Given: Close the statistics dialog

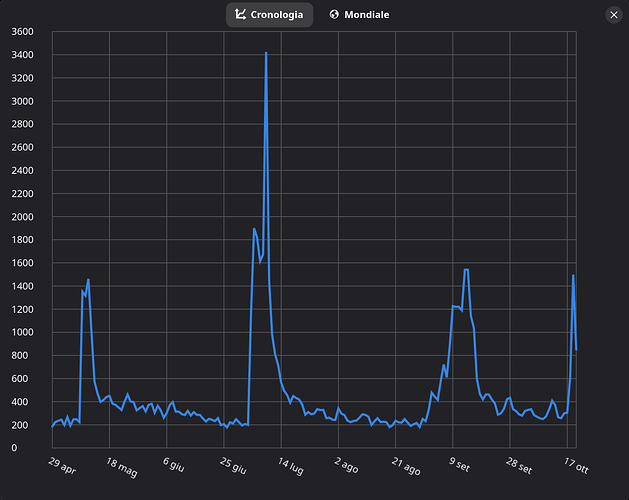Looking at the screenshot, I should click(613, 15).
